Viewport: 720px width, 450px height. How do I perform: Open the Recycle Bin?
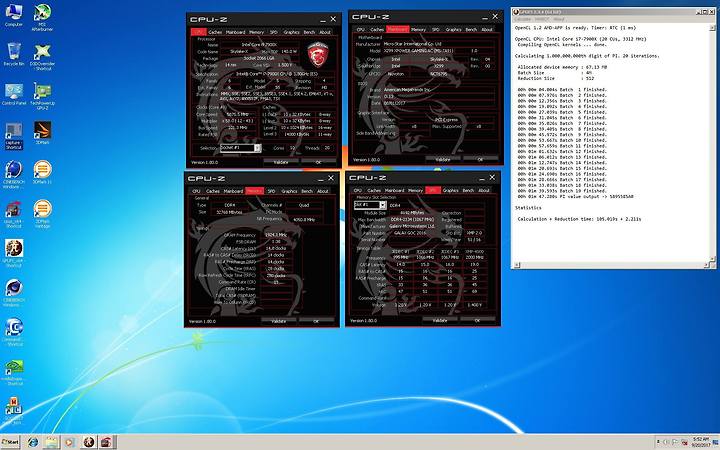click(14, 54)
